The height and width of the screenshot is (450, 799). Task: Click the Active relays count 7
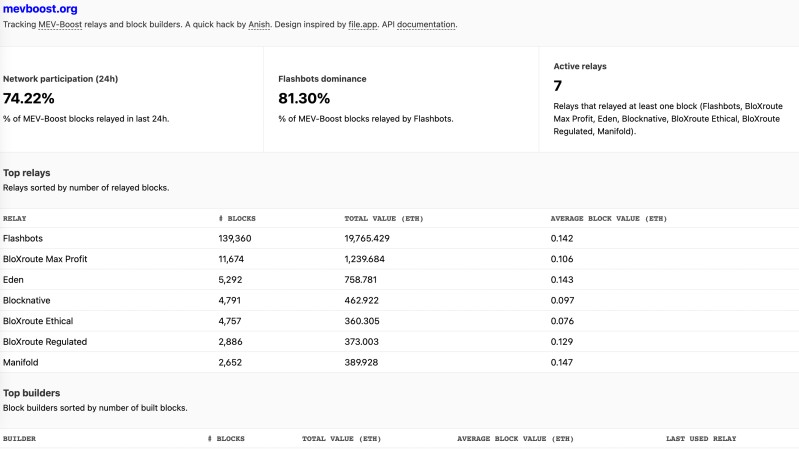559,87
